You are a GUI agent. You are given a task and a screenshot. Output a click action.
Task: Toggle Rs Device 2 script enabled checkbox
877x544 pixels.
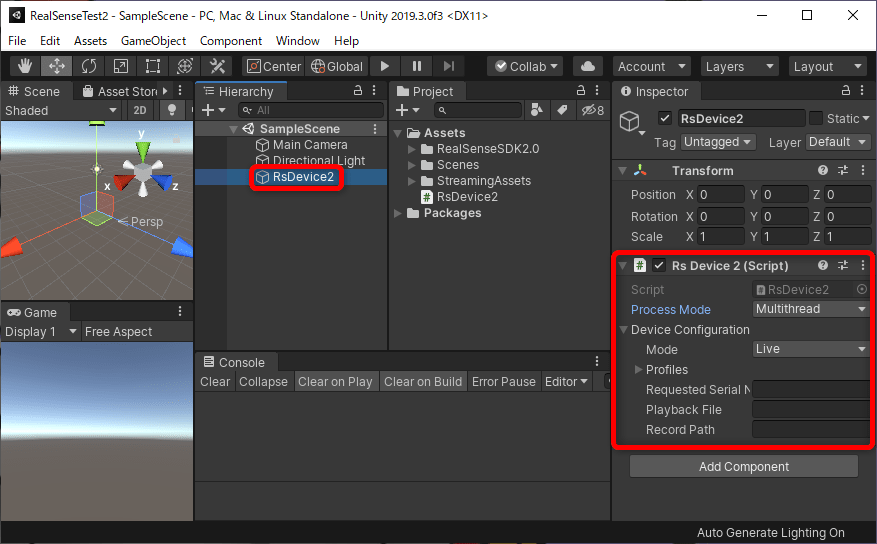(x=659, y=266)
